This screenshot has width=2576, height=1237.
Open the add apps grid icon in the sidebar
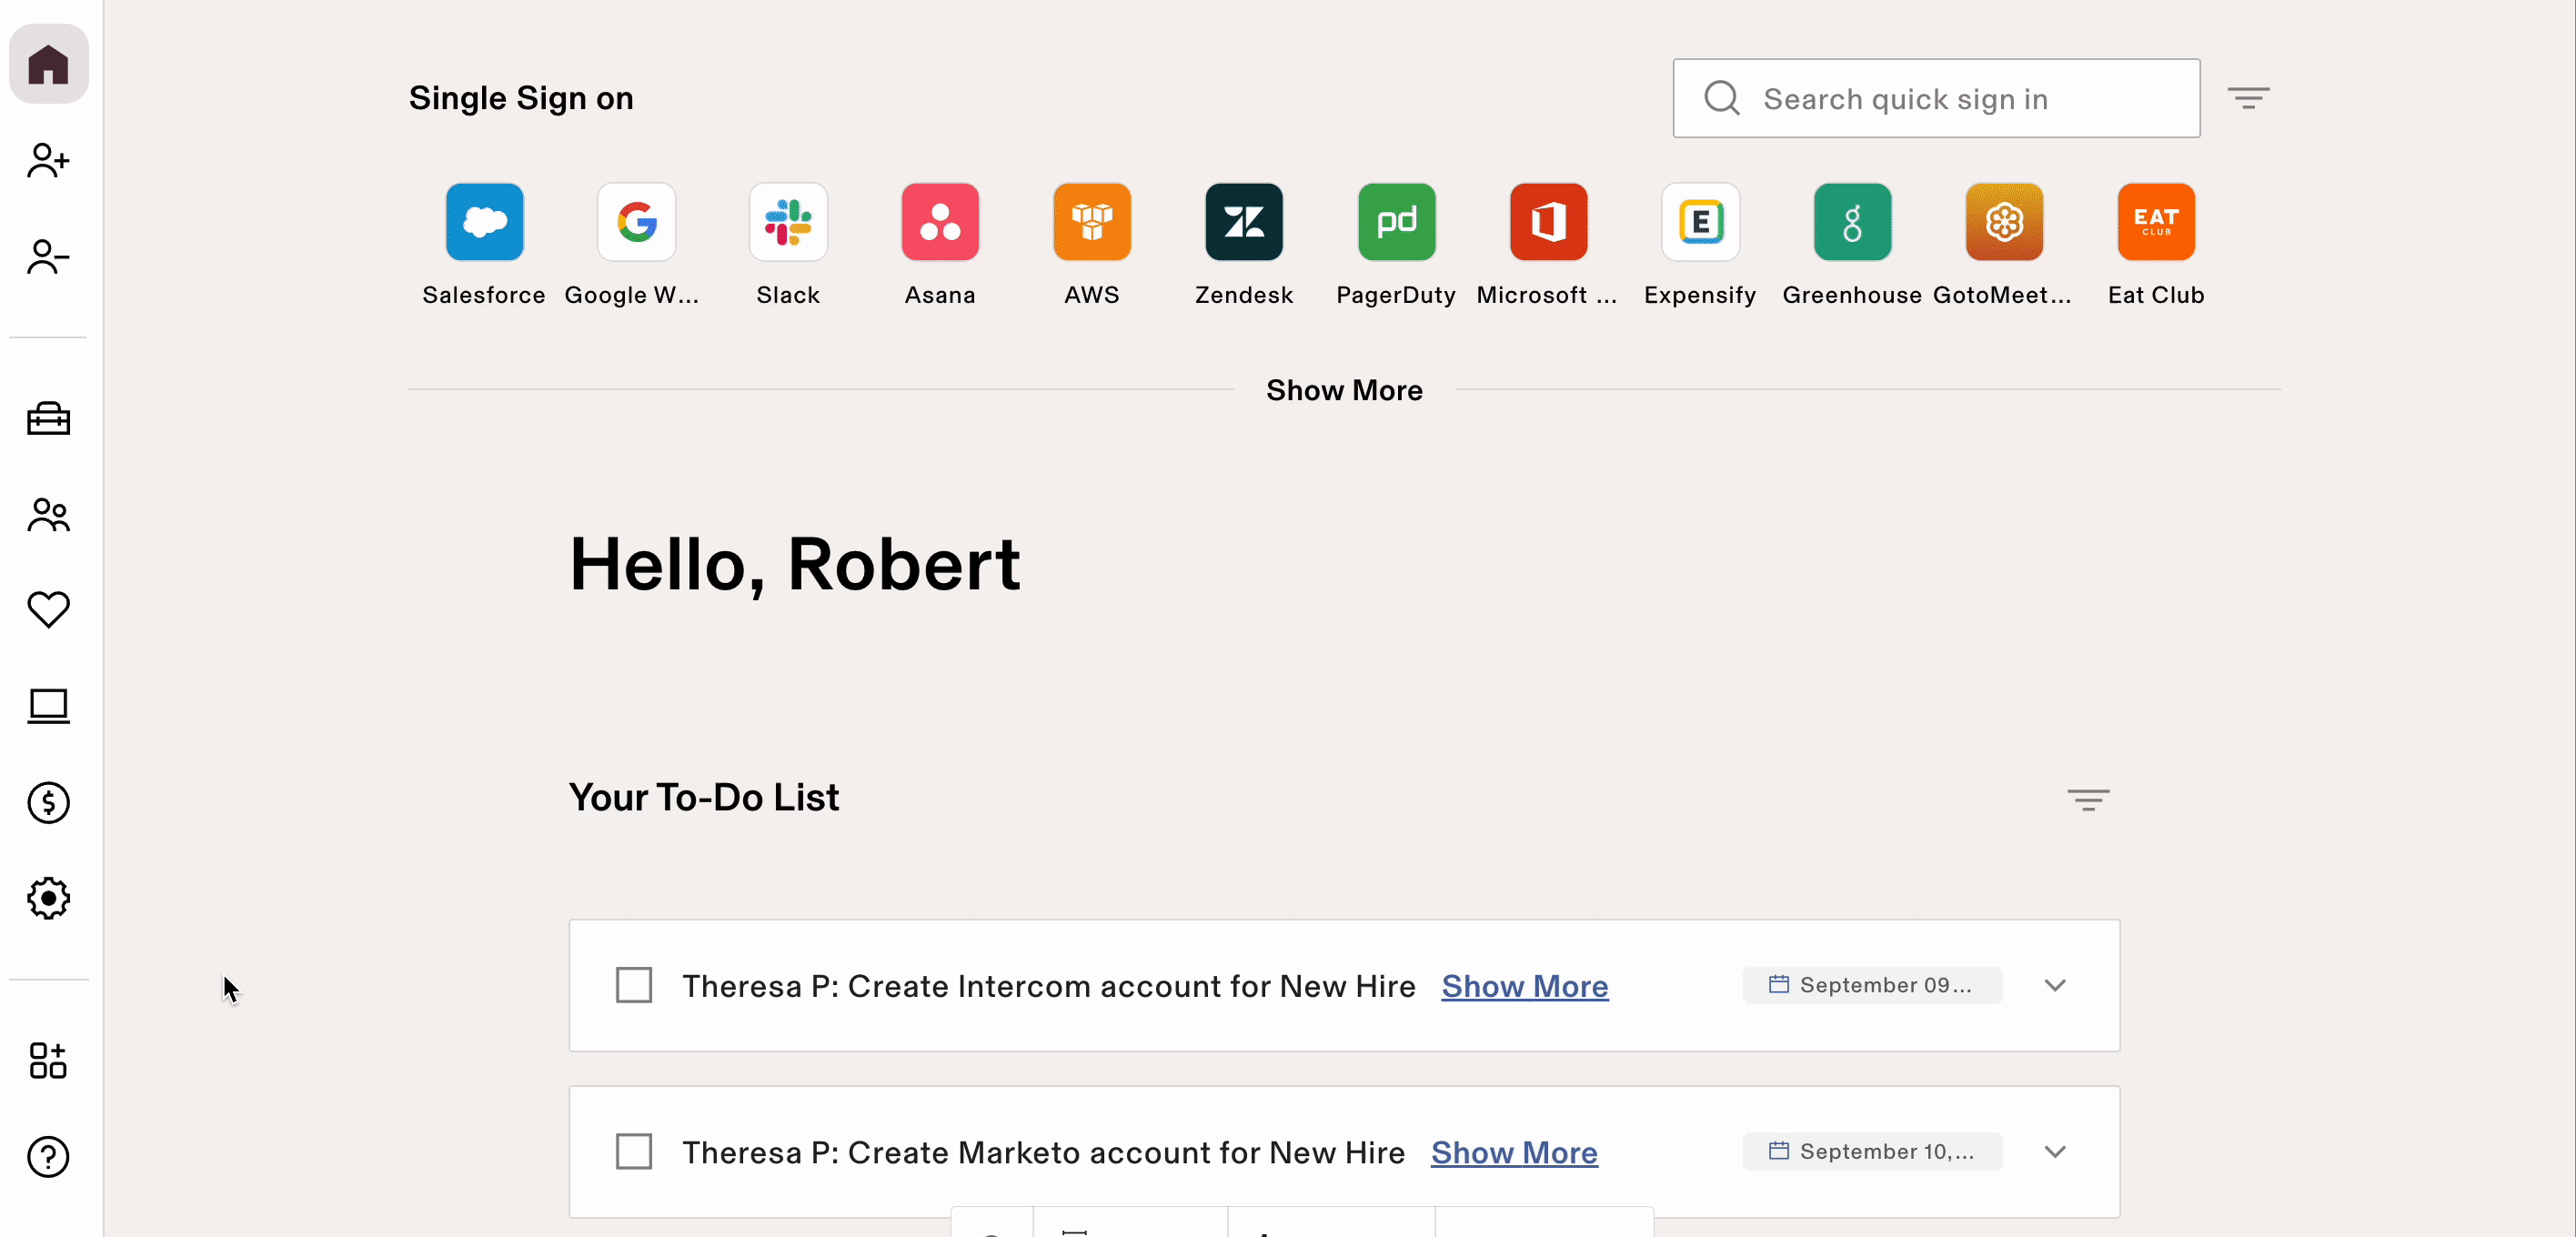(x=48, y=1060)
